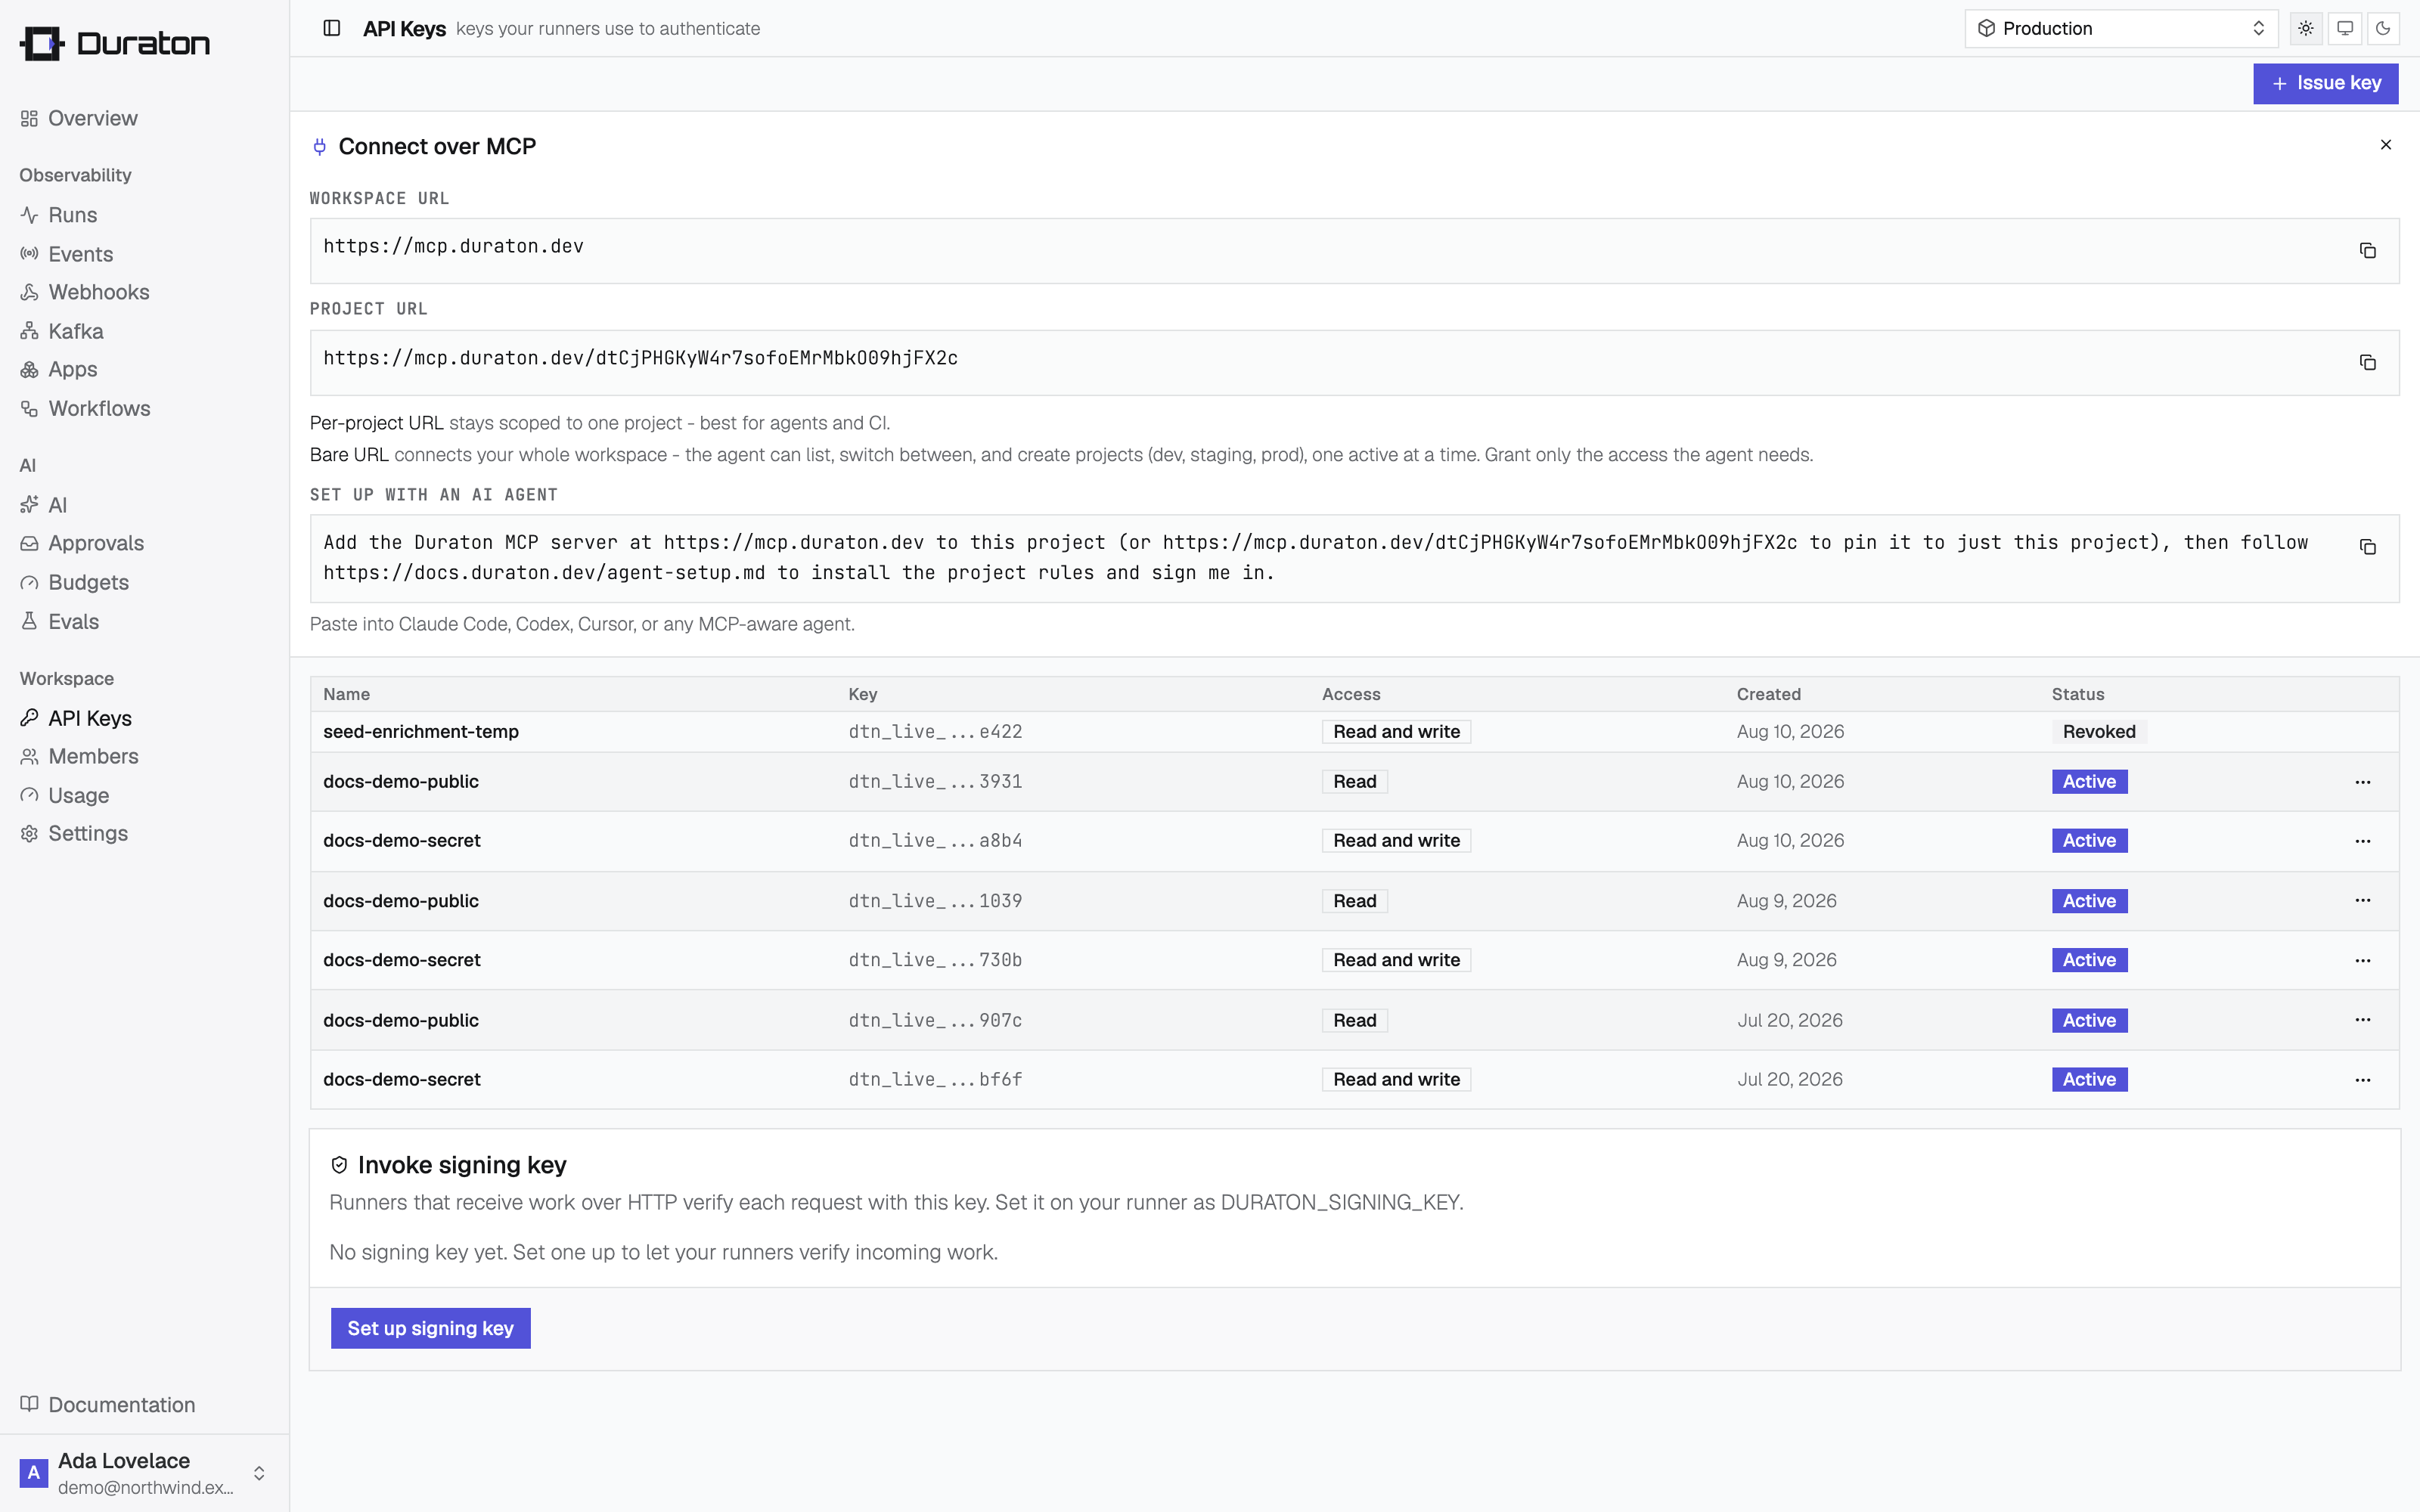Viewport: 2420px width, 1512px height.
Task: Click Active badge for key ending 3931
Action: click(x=2089, y=781)
